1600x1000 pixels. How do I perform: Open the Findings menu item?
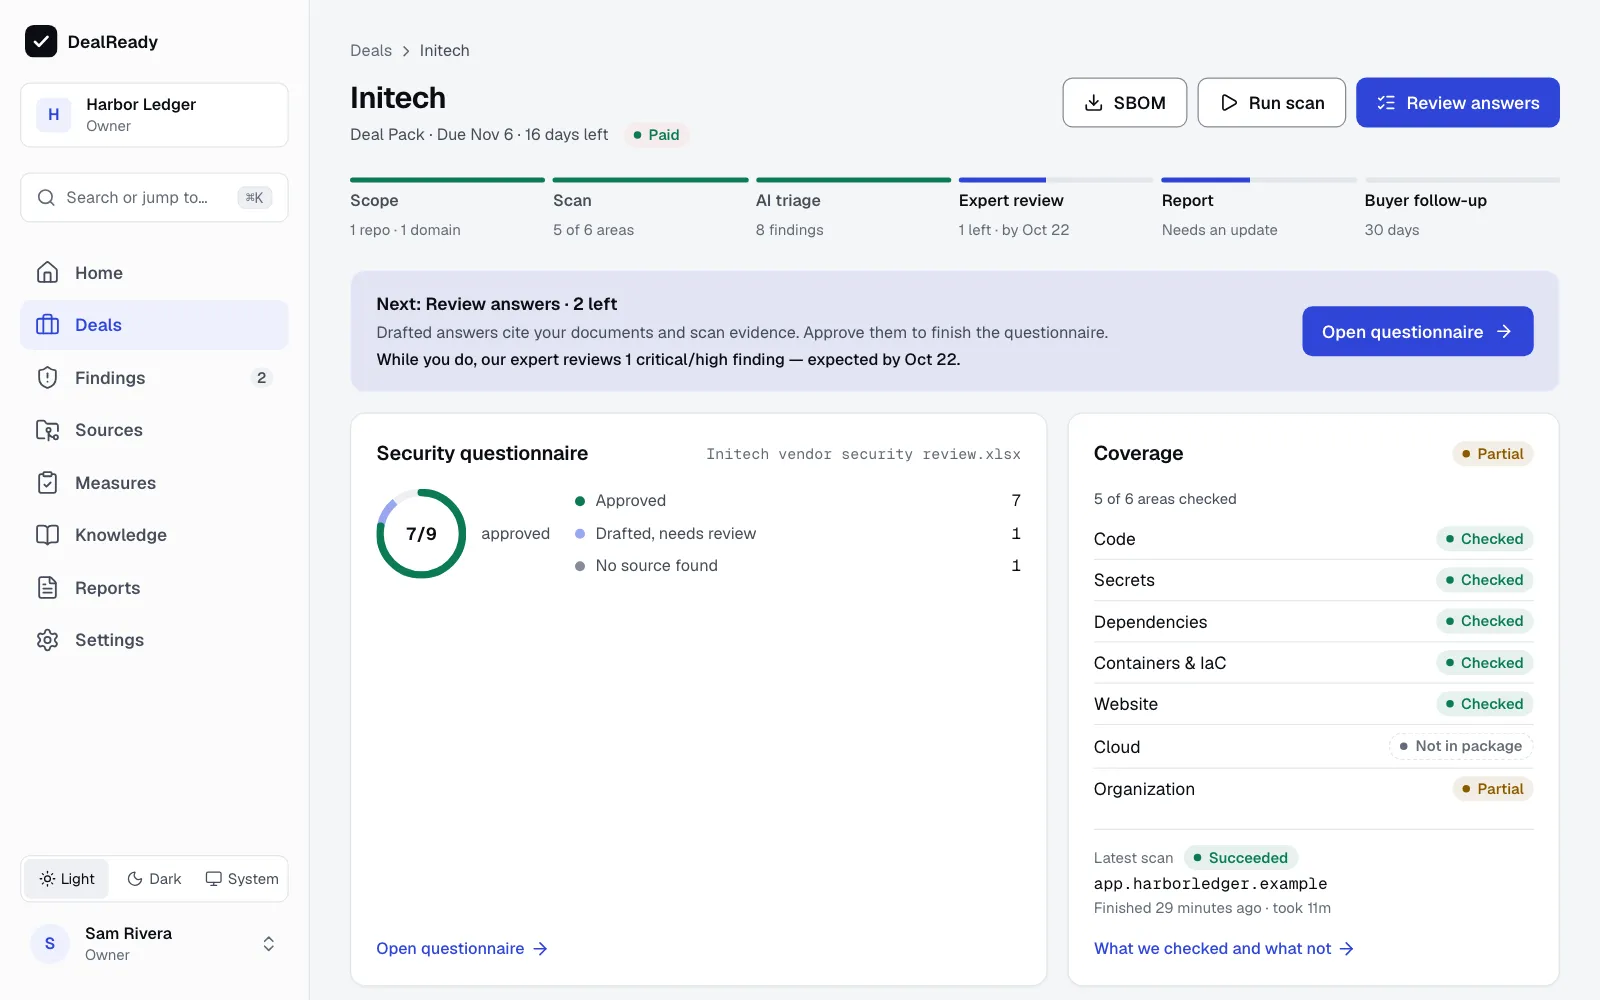[154, 378]
